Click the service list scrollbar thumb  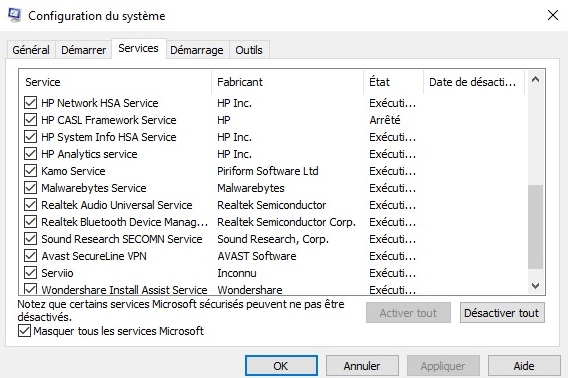535,227
